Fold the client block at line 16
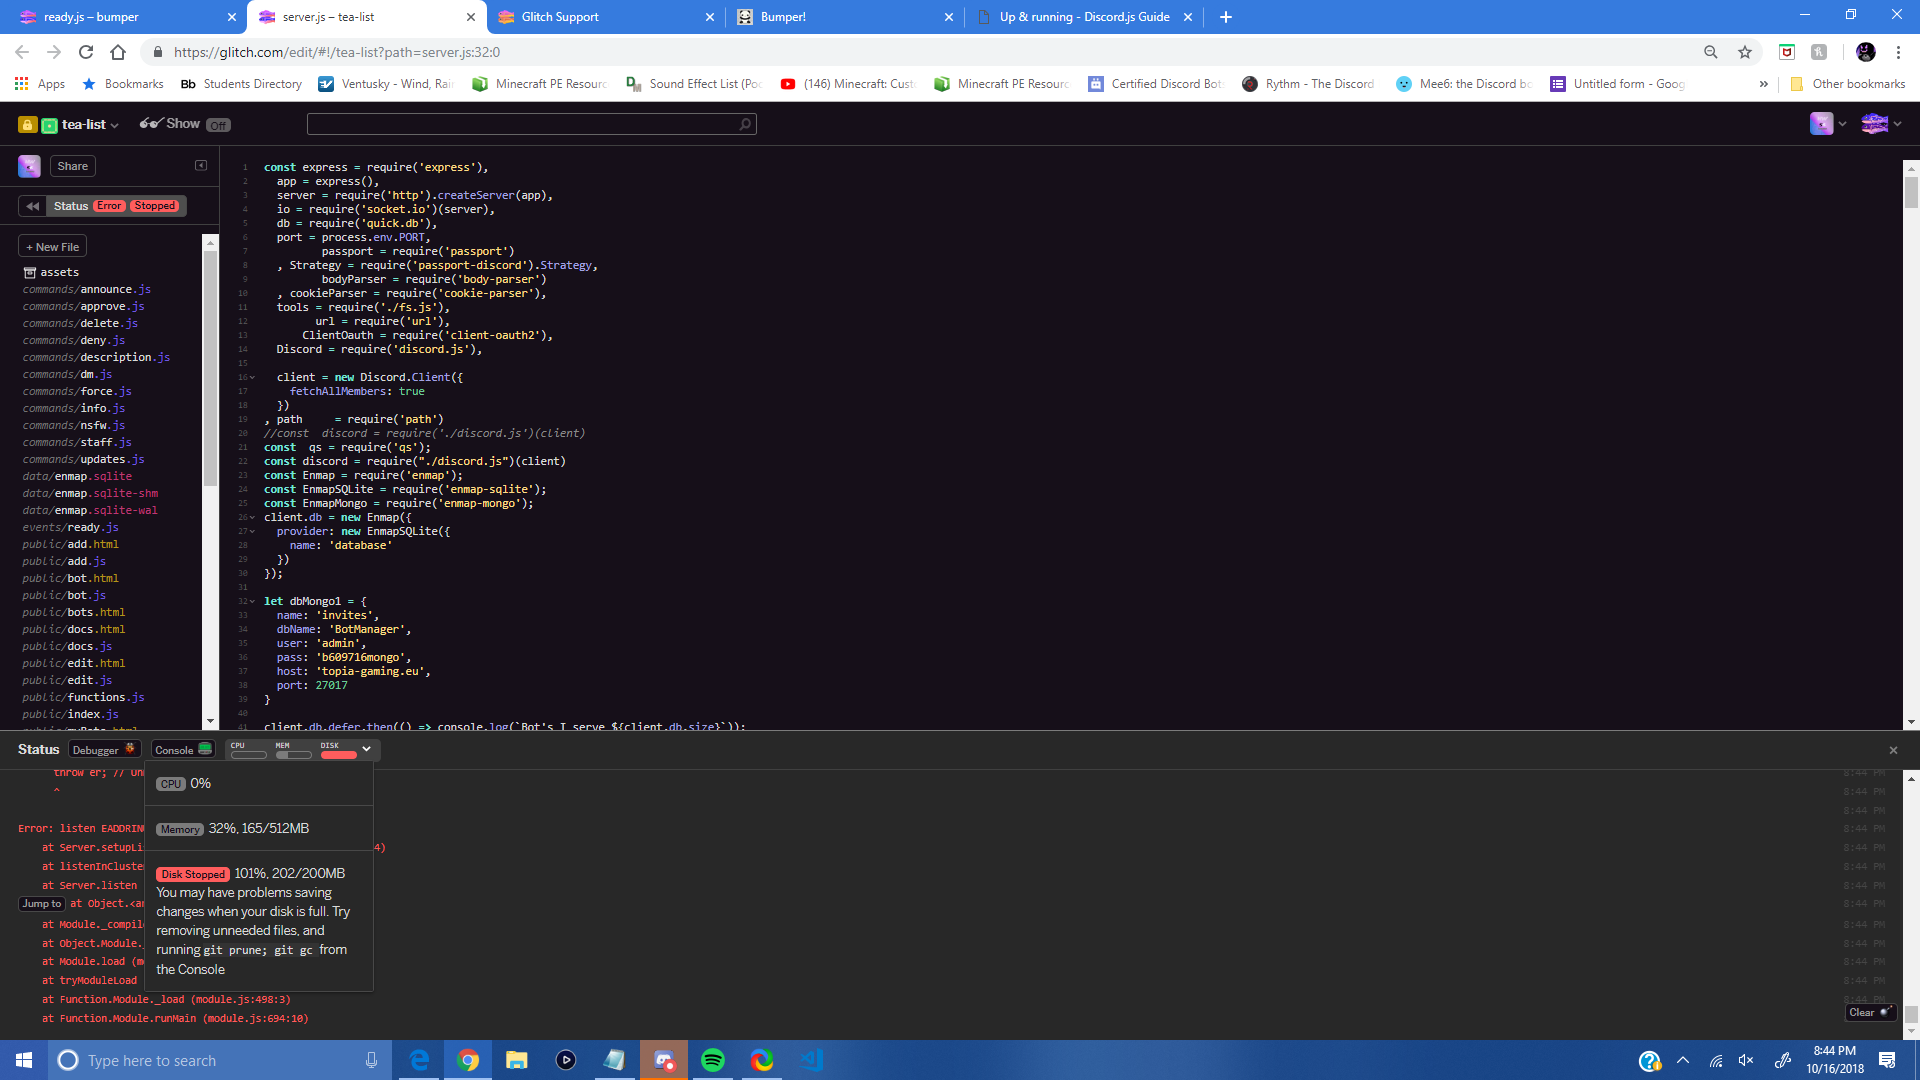 [x=252, y=378]
